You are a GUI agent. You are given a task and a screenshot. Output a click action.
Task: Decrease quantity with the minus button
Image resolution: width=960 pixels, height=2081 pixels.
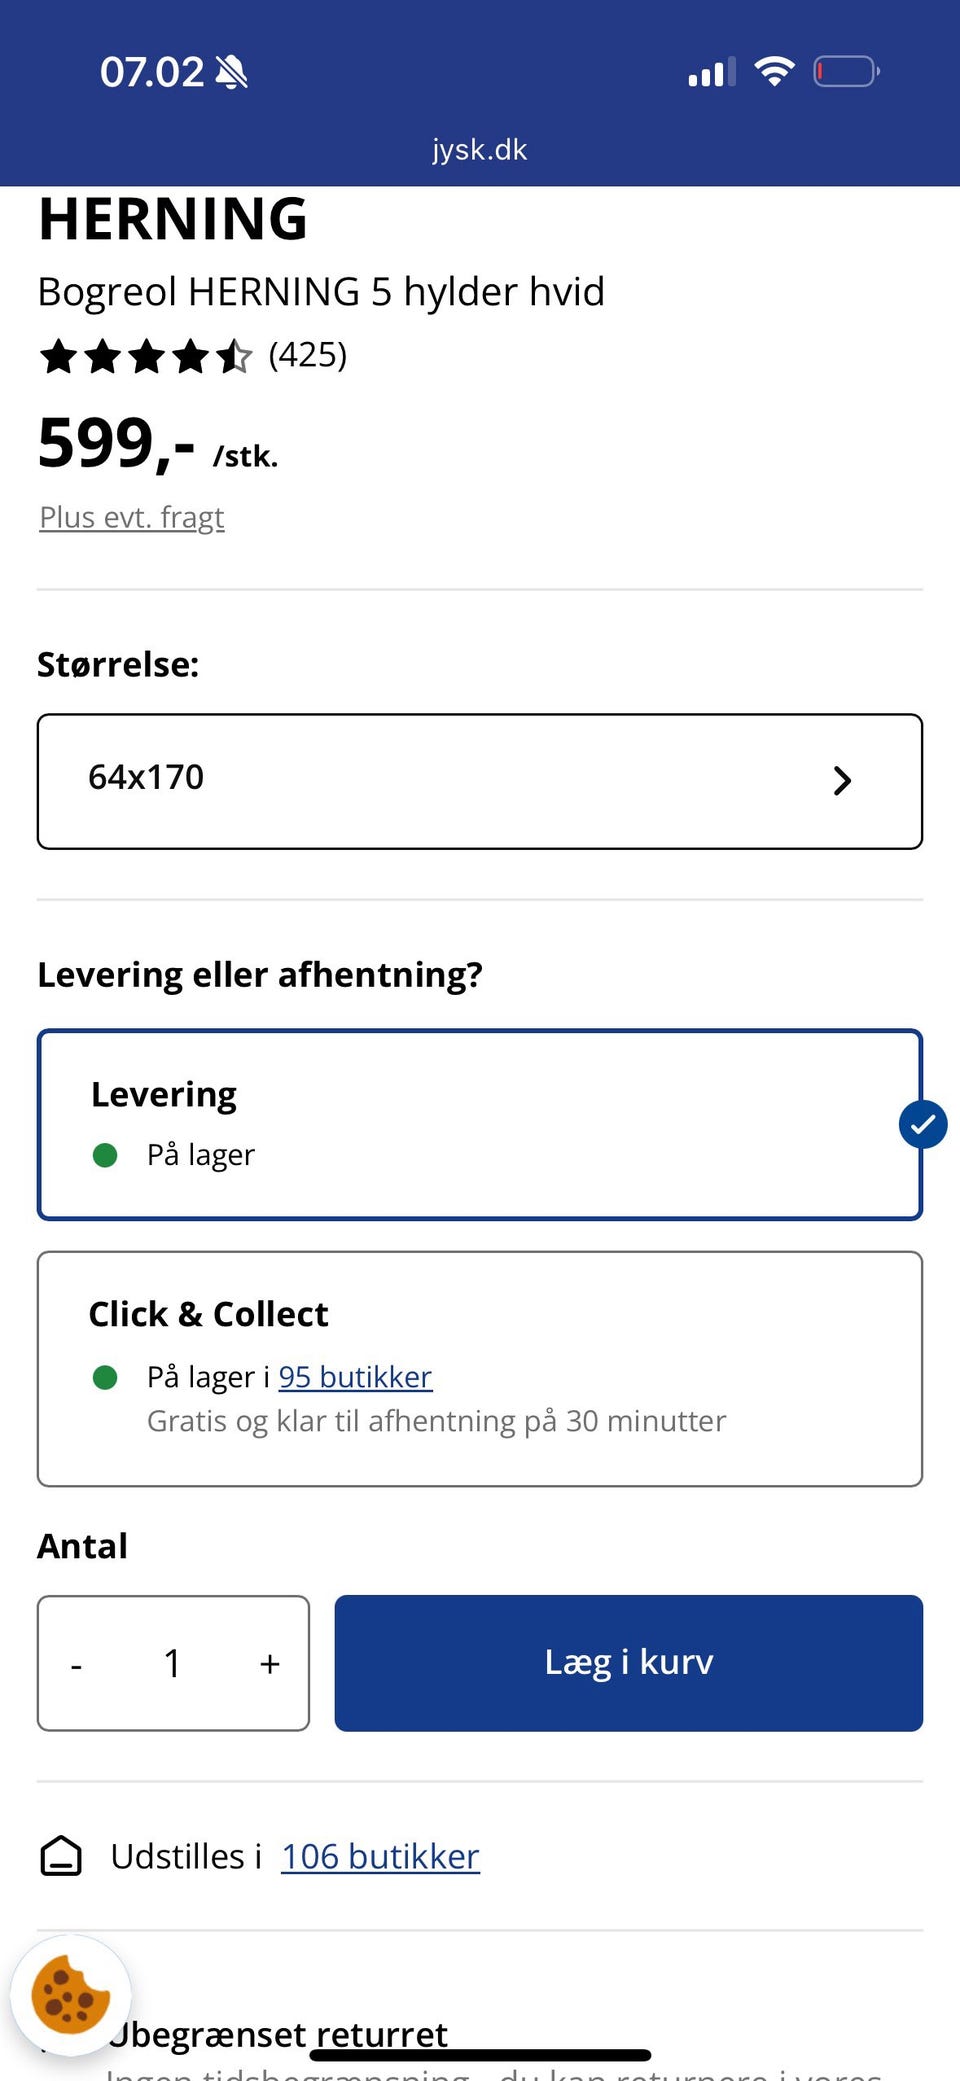[76, 1663]
